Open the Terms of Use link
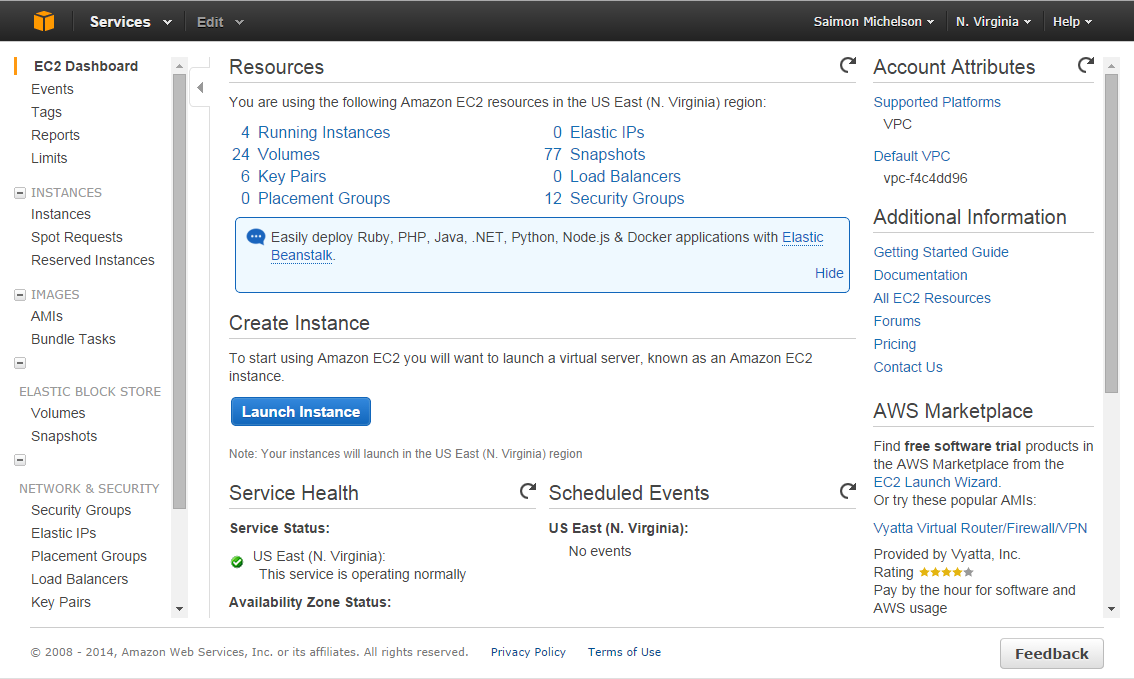Screen dimensions: 1134x679 [x=624, y=652]
